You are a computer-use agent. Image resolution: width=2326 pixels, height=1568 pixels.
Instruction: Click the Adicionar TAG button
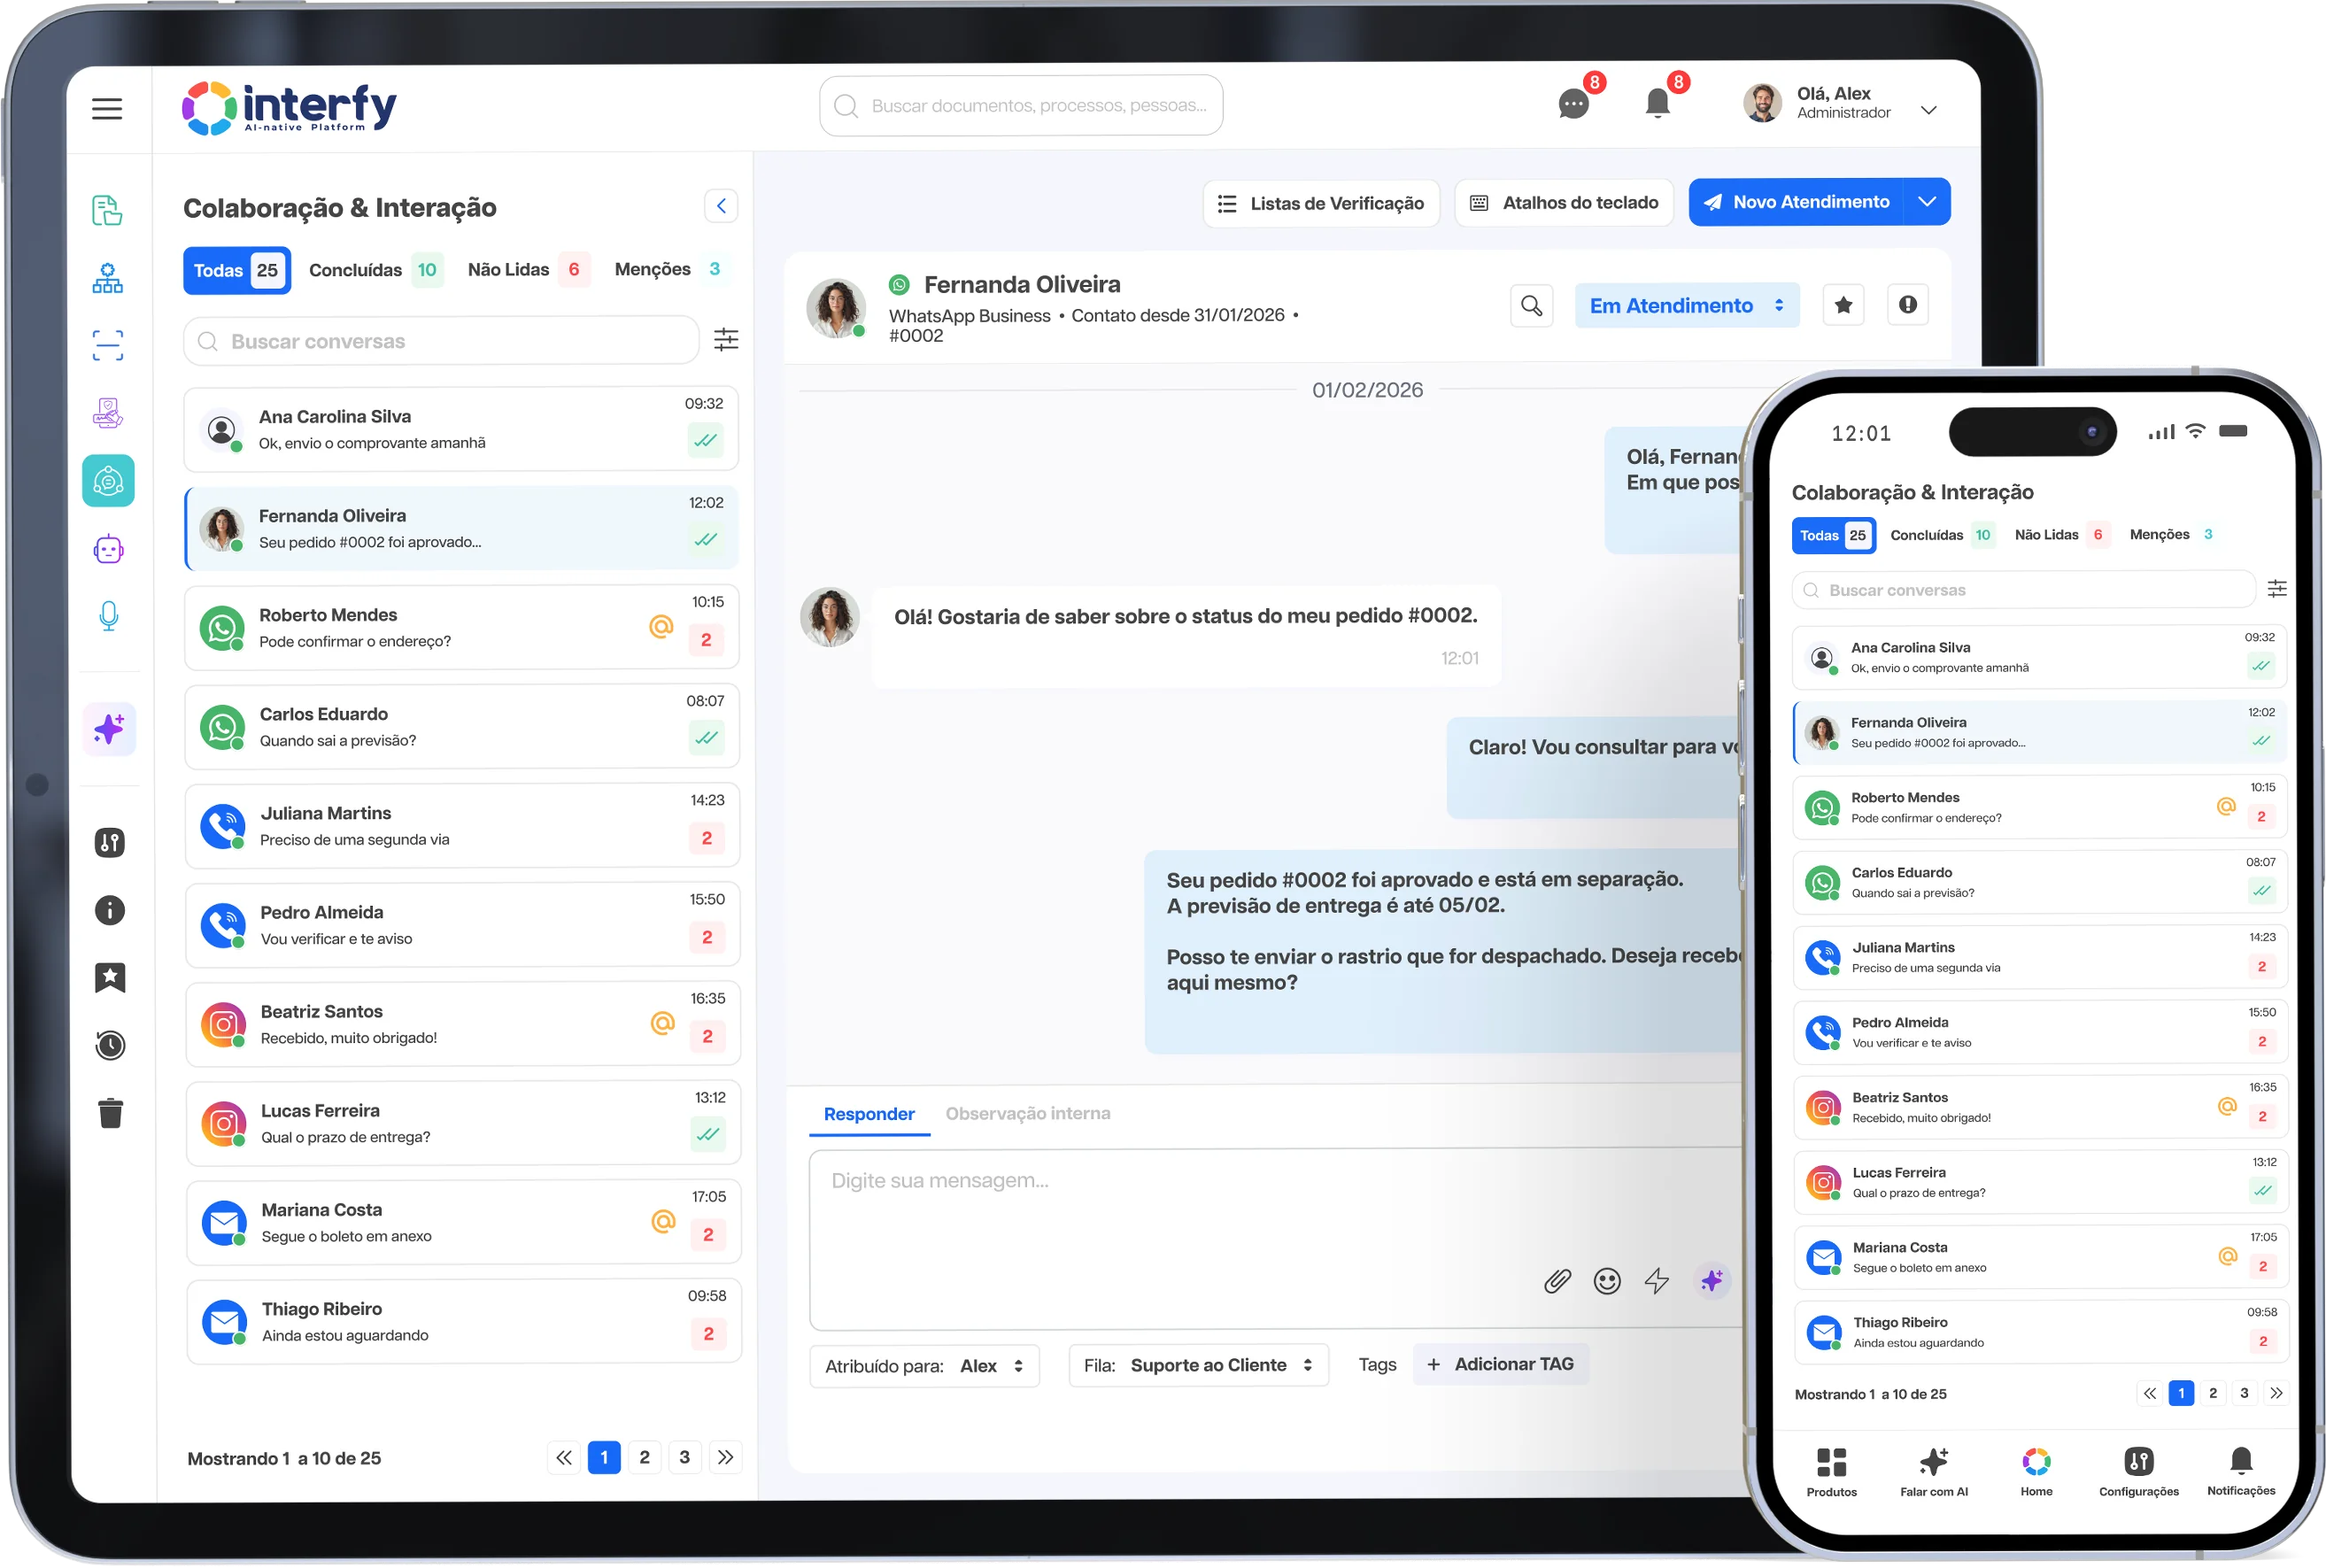pyautogui.click(x=1500, y=1365)
